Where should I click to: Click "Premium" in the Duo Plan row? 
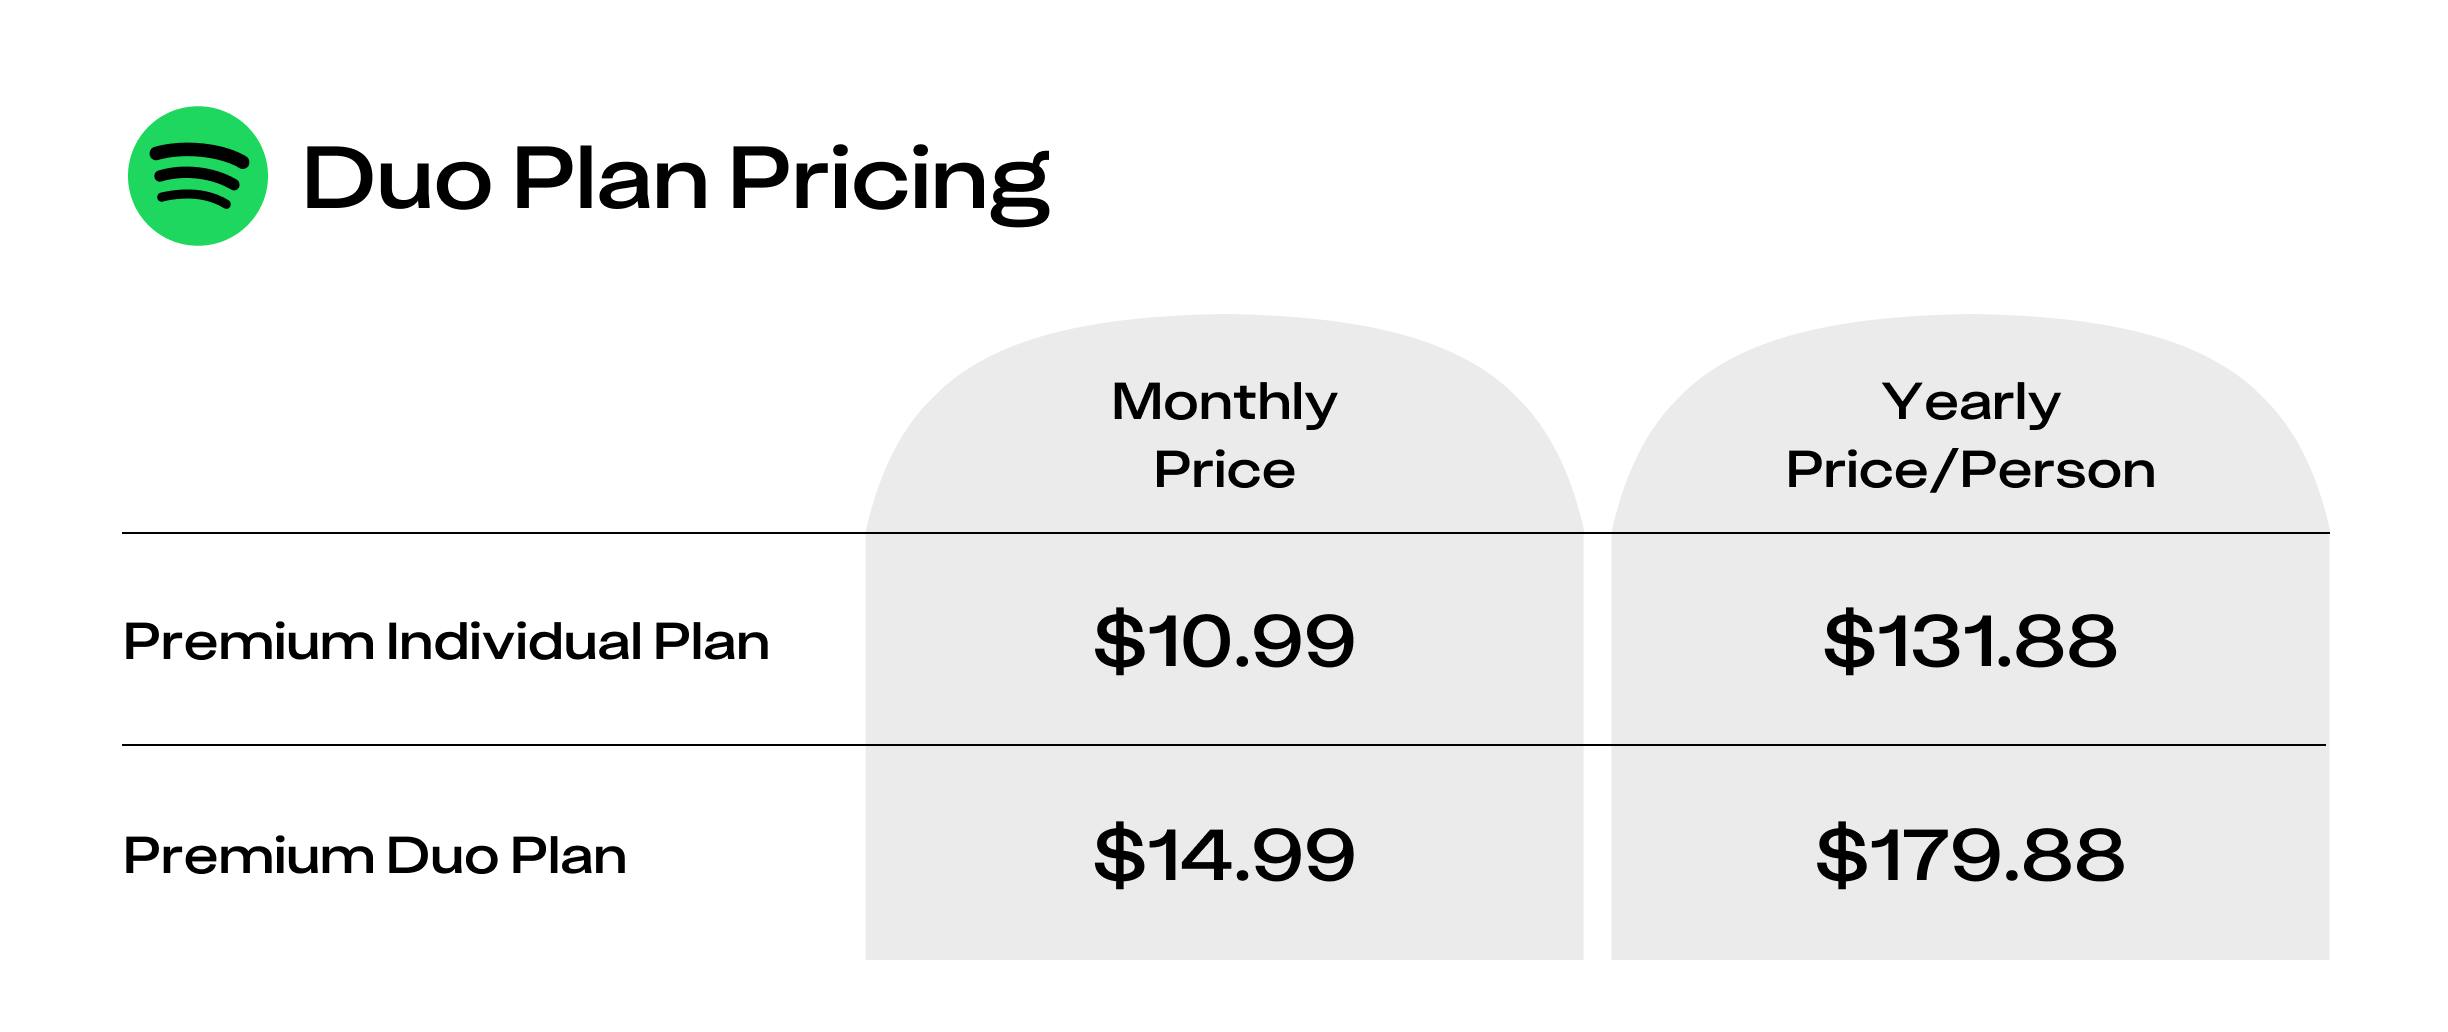248,856
